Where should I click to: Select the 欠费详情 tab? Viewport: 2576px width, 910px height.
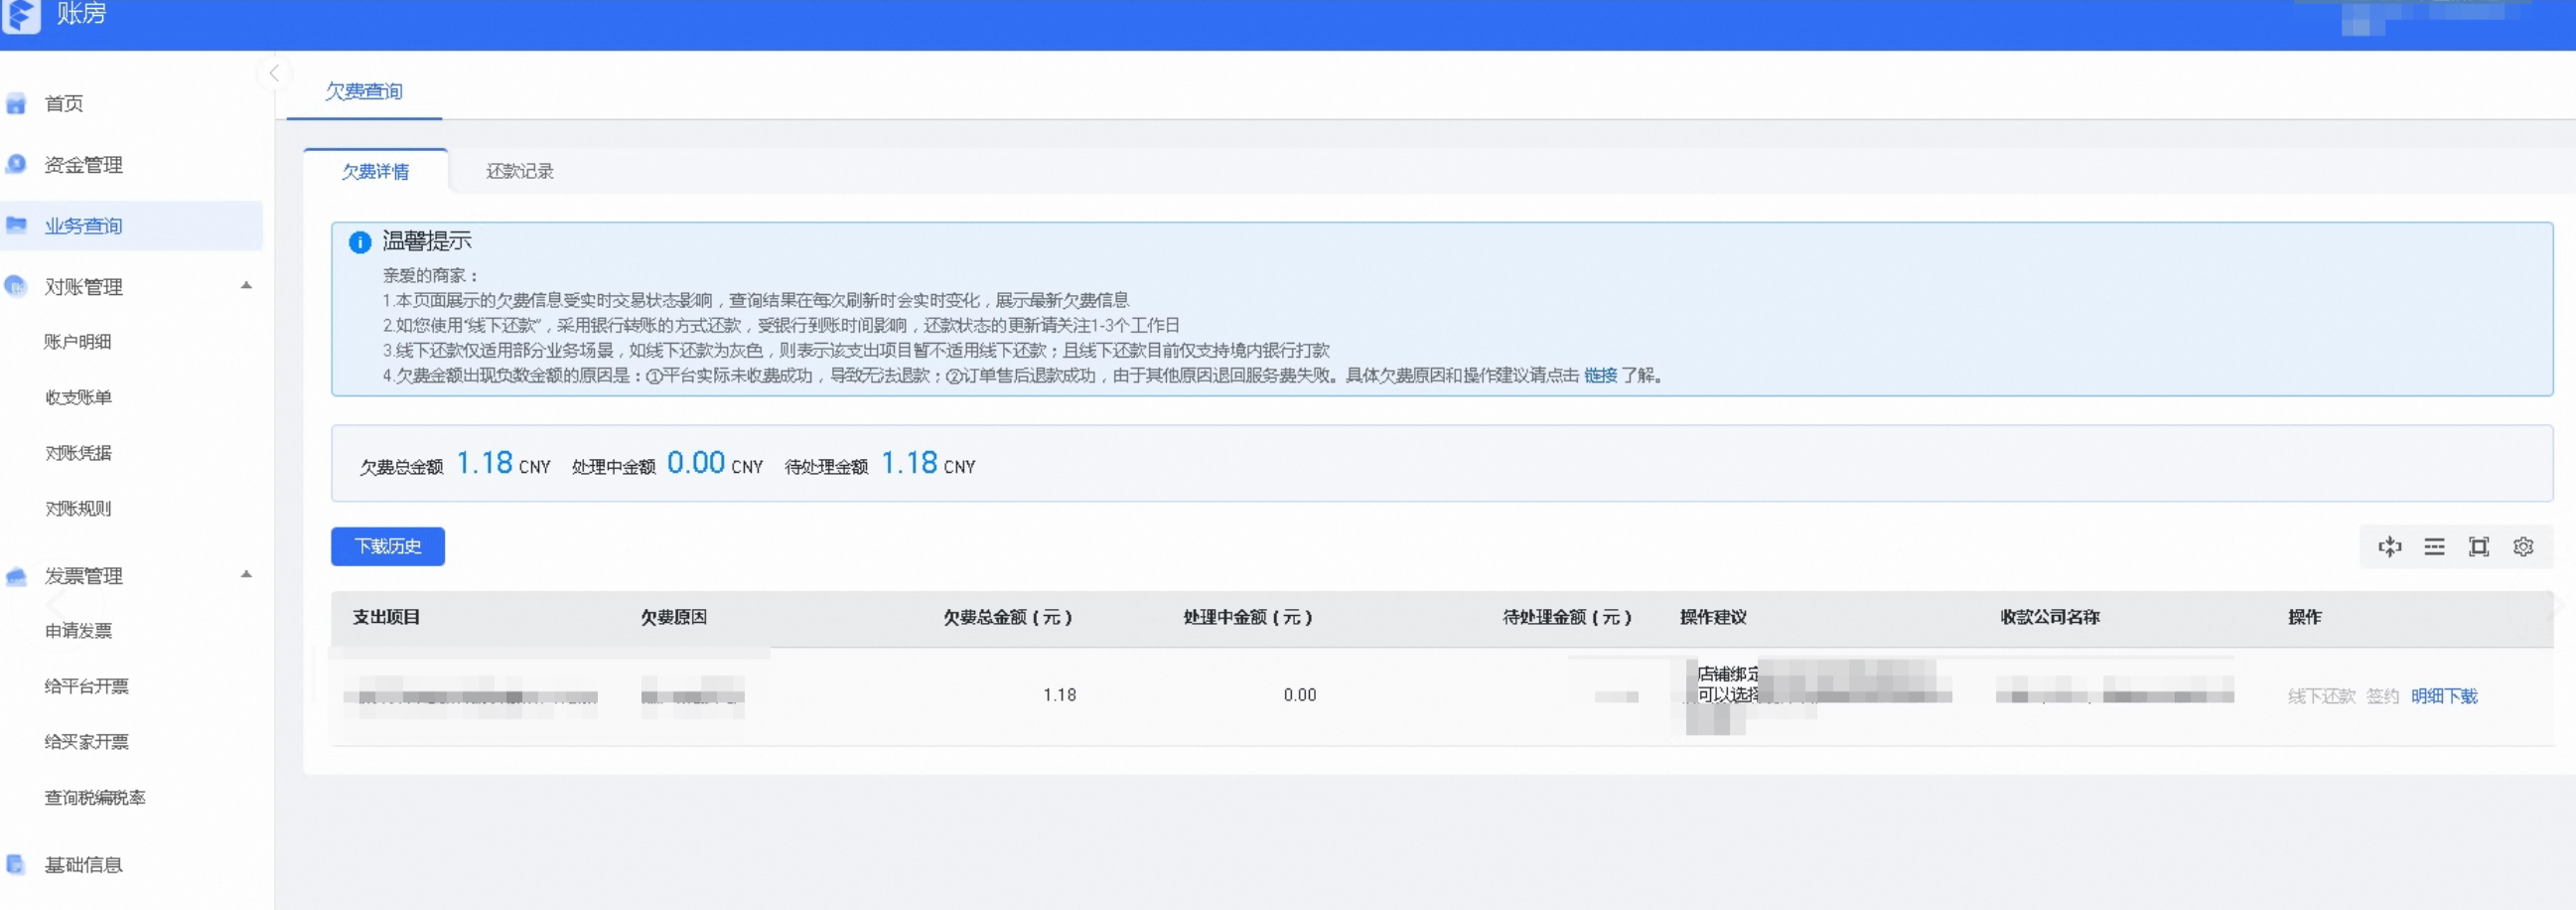(x=376, y=171)
